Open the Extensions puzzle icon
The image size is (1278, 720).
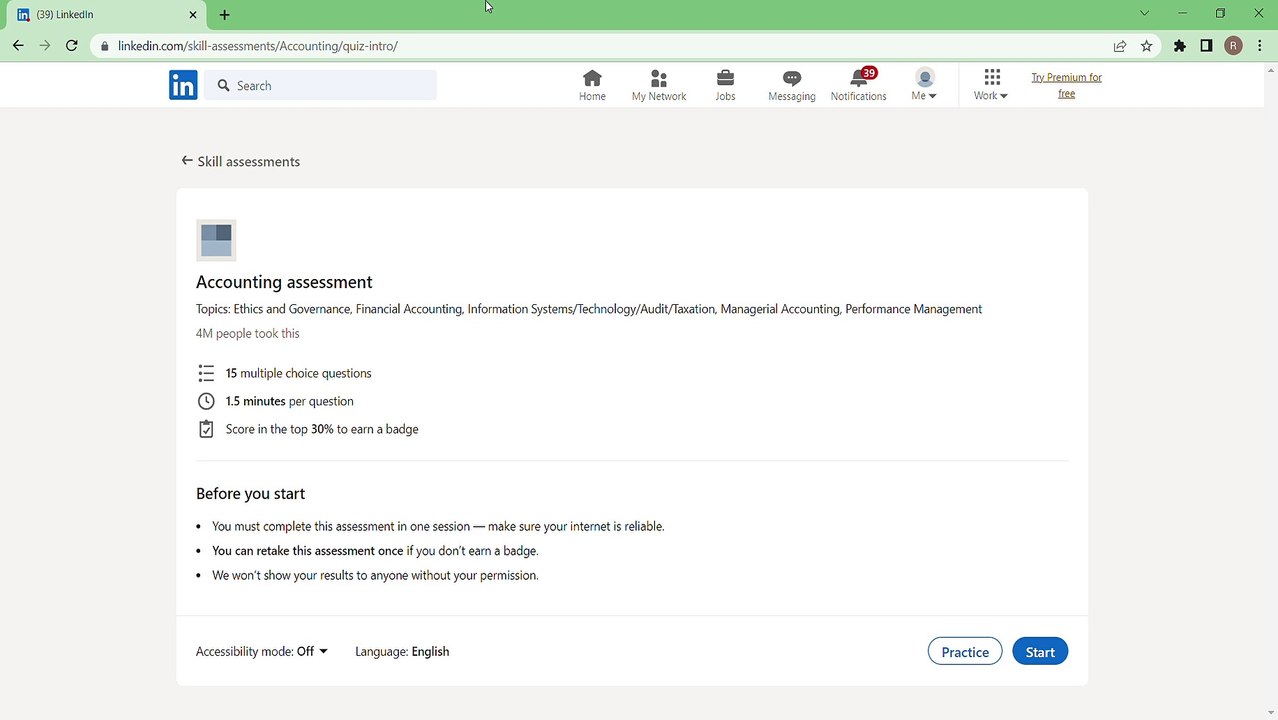pyautogui.click(x=1180, y=46)
